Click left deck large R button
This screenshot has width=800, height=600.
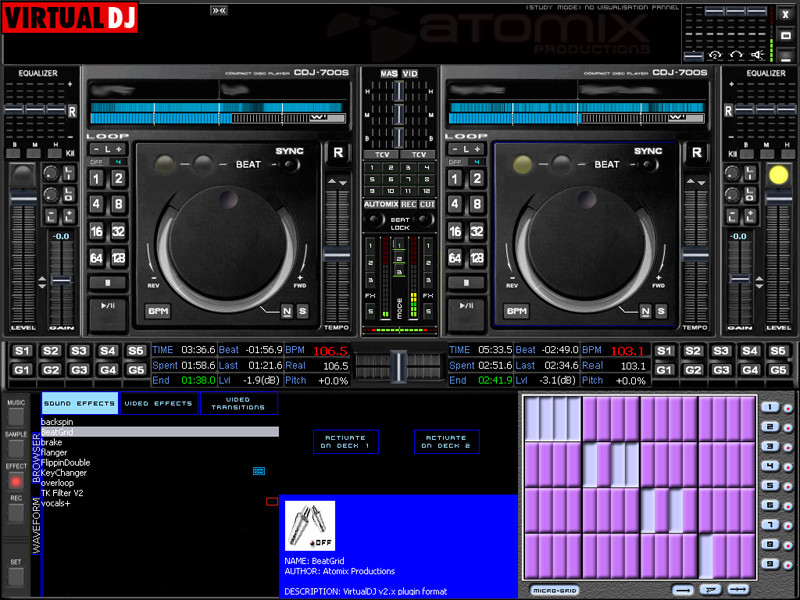(x=338, y=153)
